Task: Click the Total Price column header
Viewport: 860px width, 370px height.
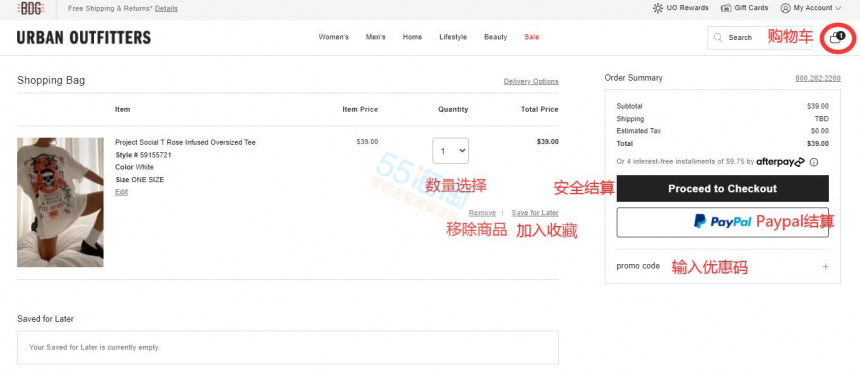Action: point(540,110)
